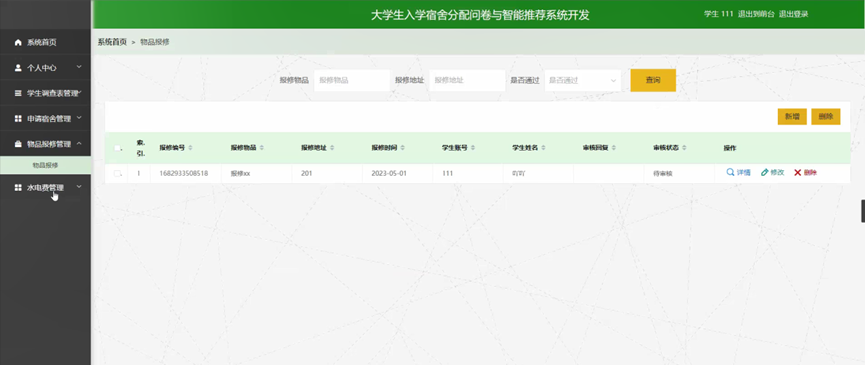Sort by the 审核回复 column arrows
This screenshot has height=365, width=865.
(614, 148)
